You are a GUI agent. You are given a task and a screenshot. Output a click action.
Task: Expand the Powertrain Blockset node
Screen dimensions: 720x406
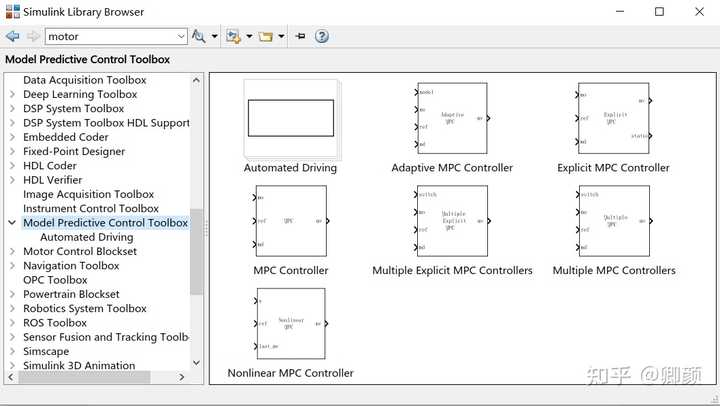point(12,294)
